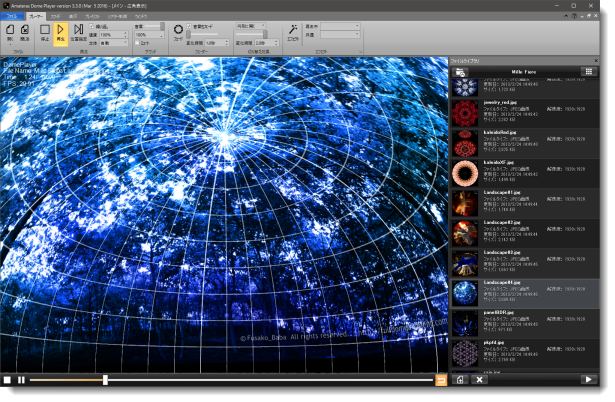The height and width of the screenshot is (402, 615).
Task: Toggle the fade volume too checkbox
Action: (x=189, y=26)
